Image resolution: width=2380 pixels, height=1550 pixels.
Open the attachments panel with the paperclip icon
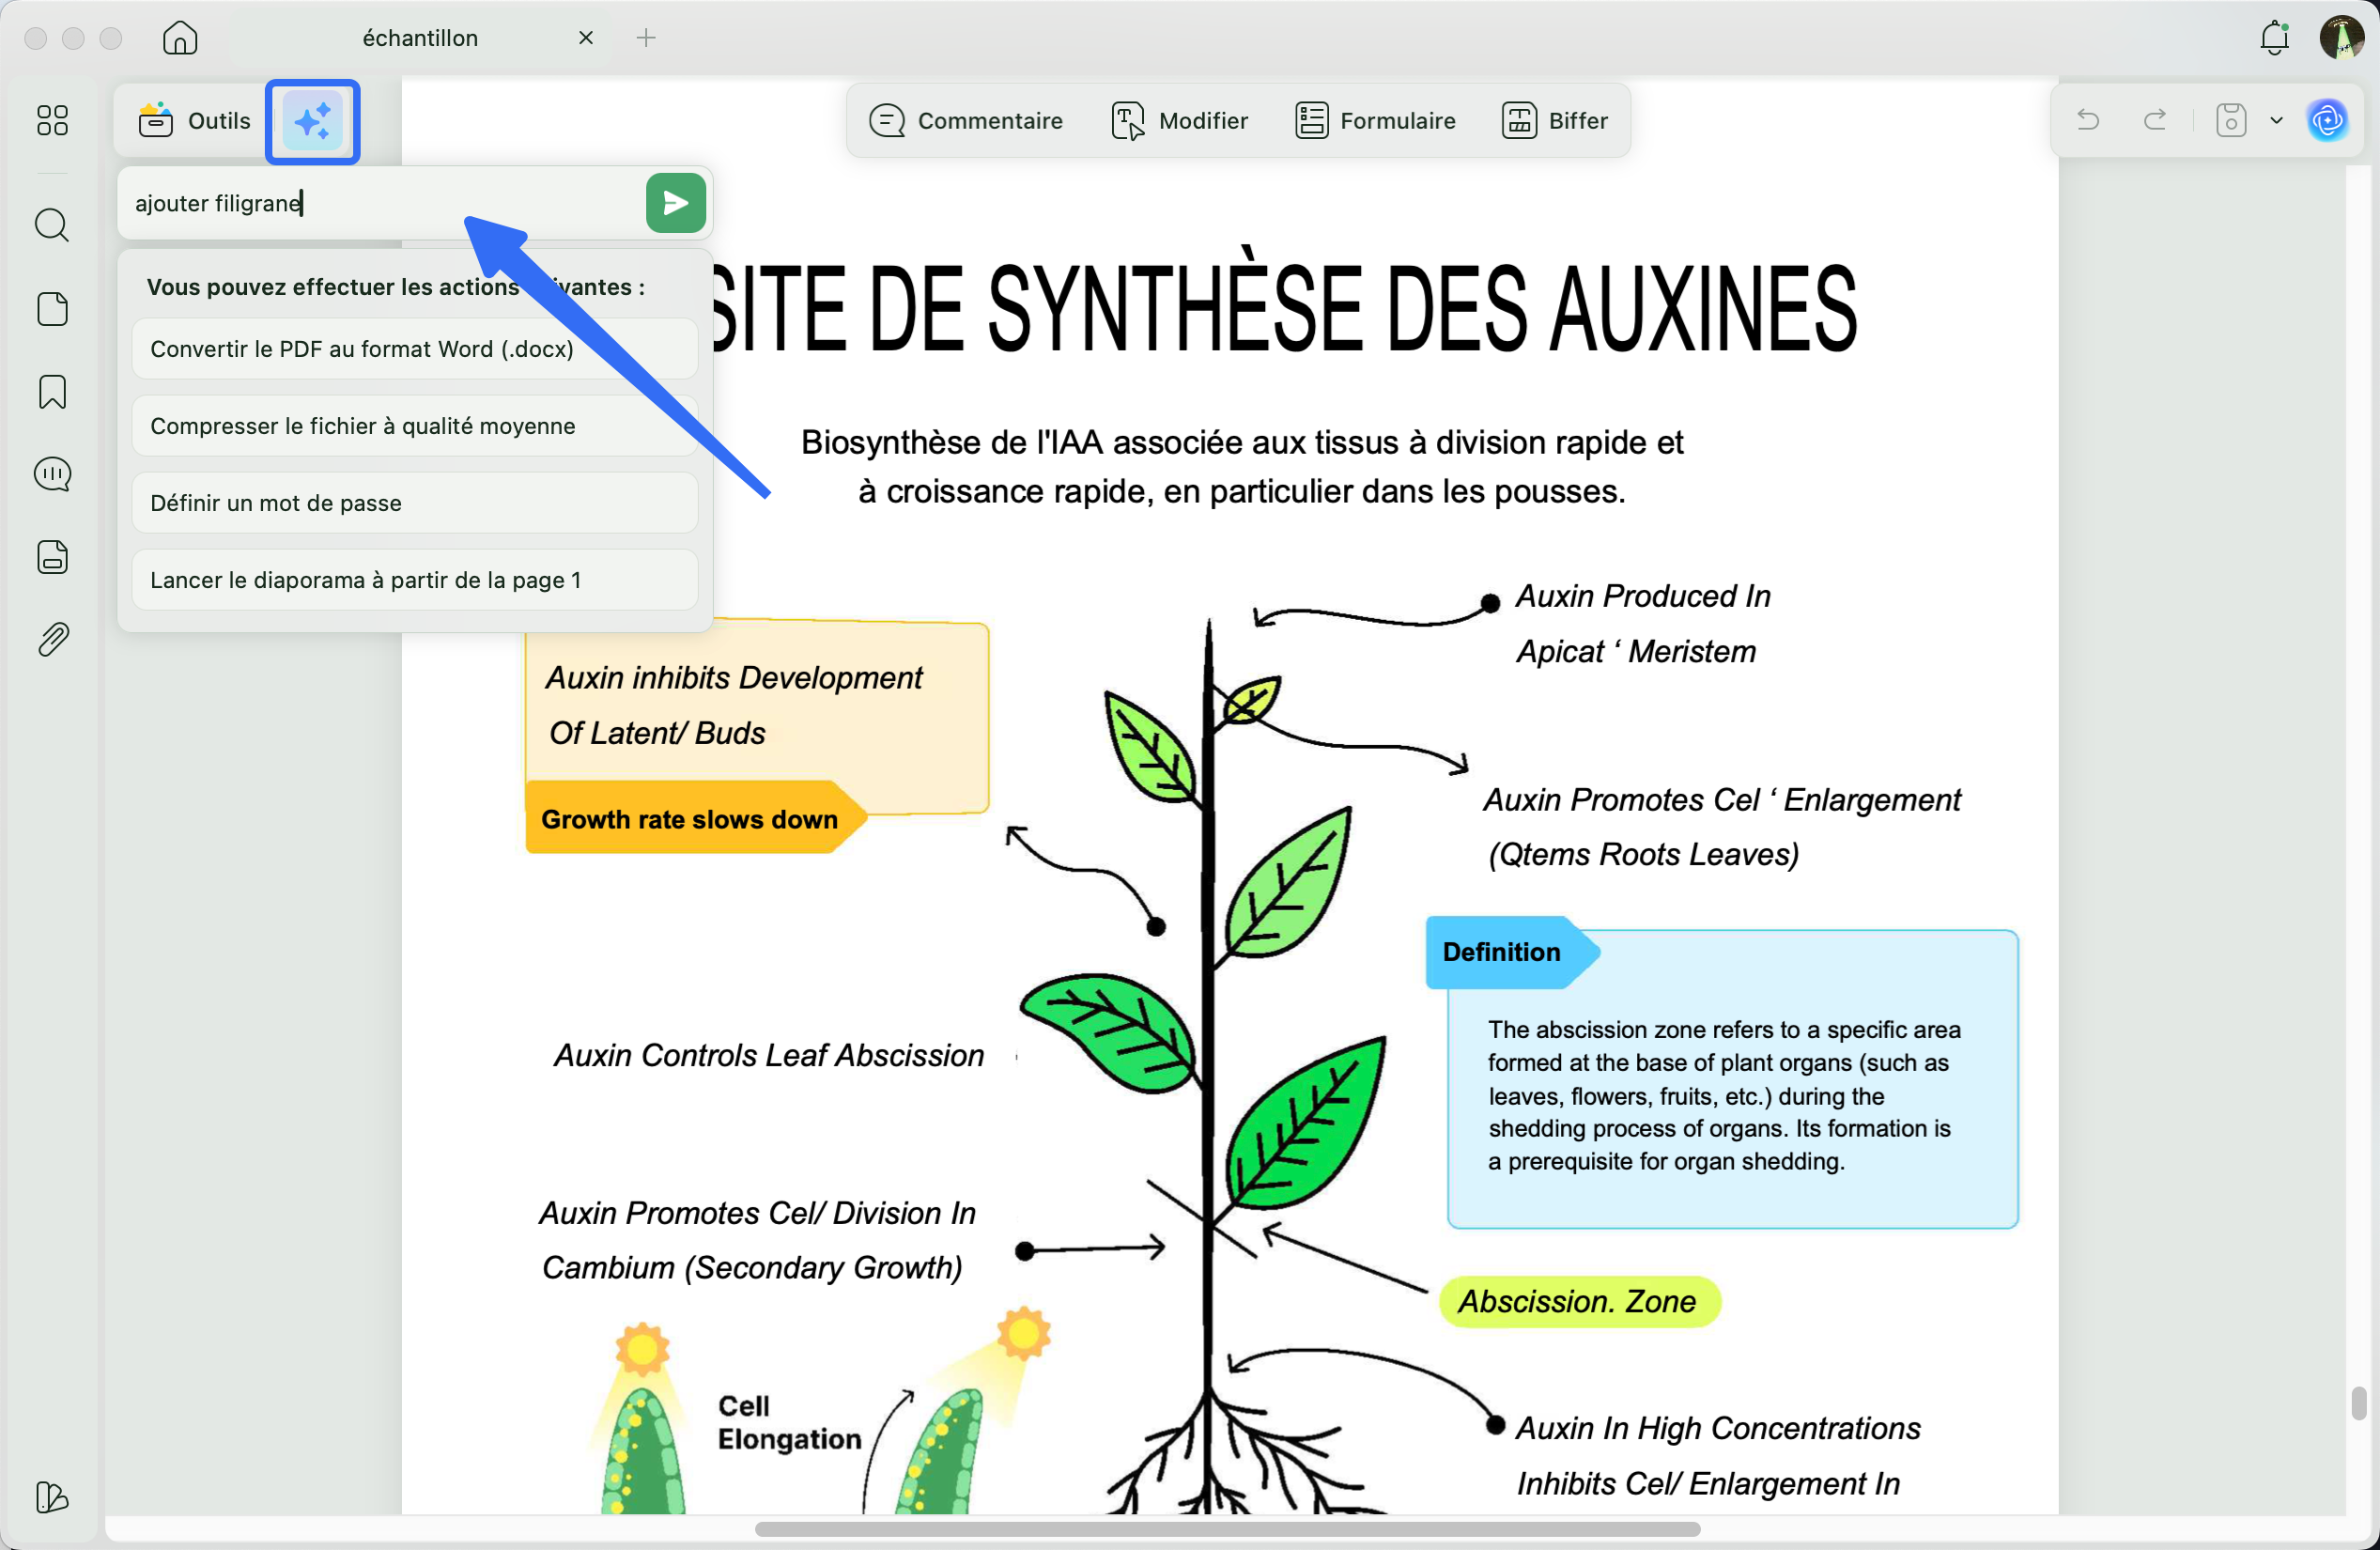pos(51,639)
